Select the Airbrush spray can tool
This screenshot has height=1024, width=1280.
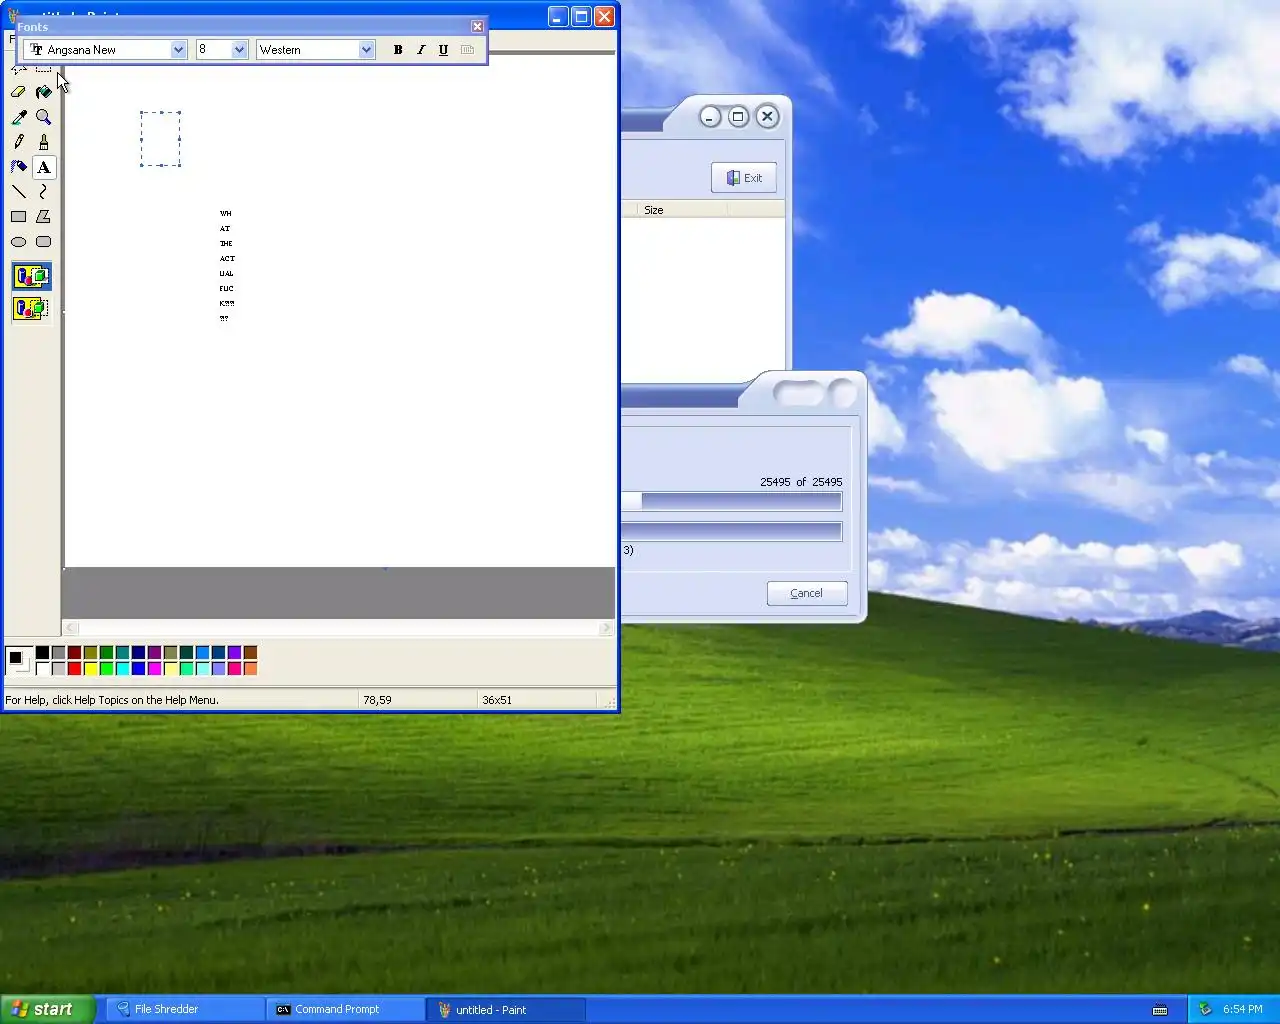18,167
